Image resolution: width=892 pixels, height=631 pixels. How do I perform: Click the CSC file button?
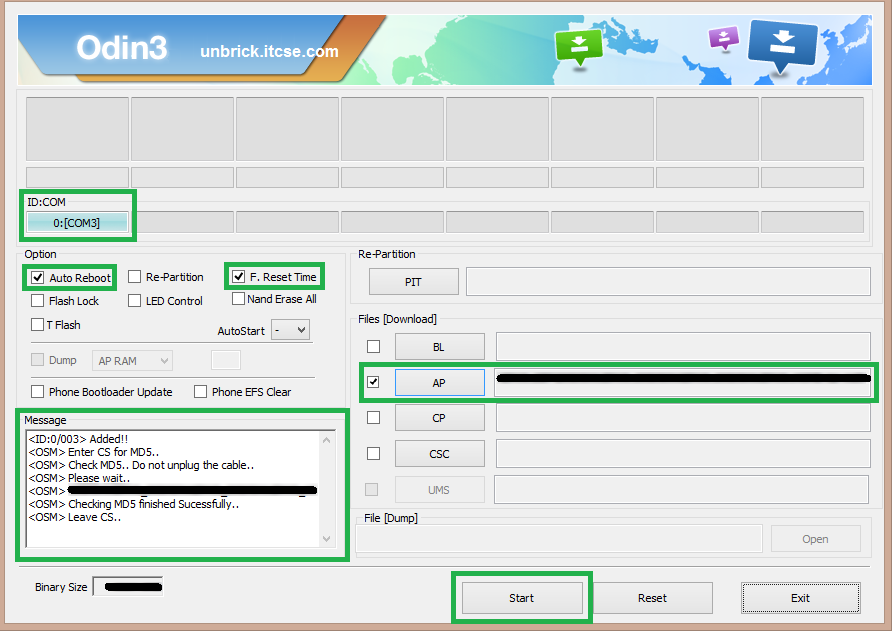tap(440, 453)
